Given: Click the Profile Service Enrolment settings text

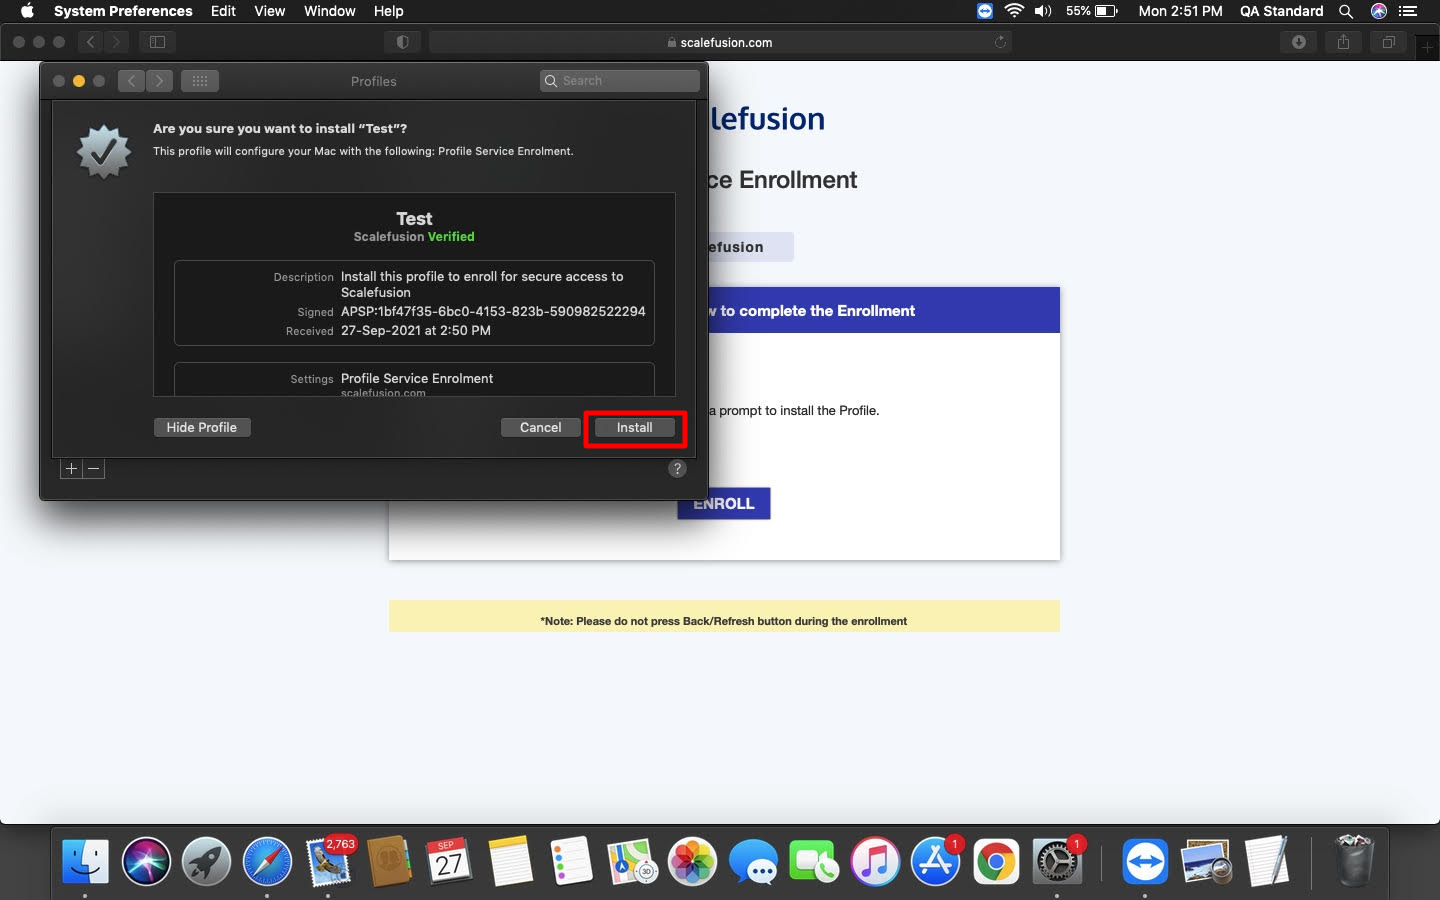Looking at the screenshot, I should pyautogui.click(x=417, y=378).
